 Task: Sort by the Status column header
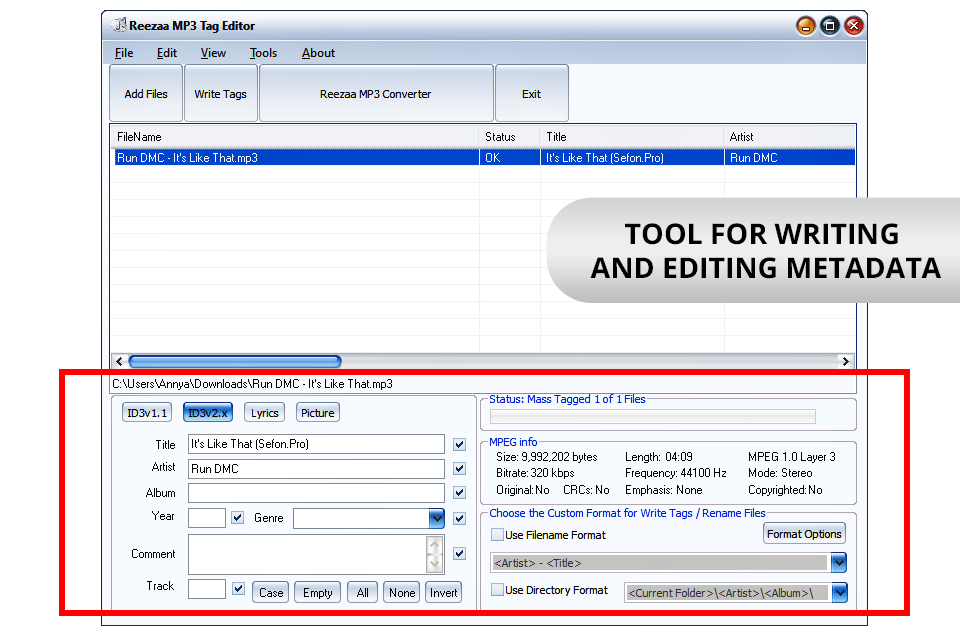pyautogui.click(x=509, y=137)
